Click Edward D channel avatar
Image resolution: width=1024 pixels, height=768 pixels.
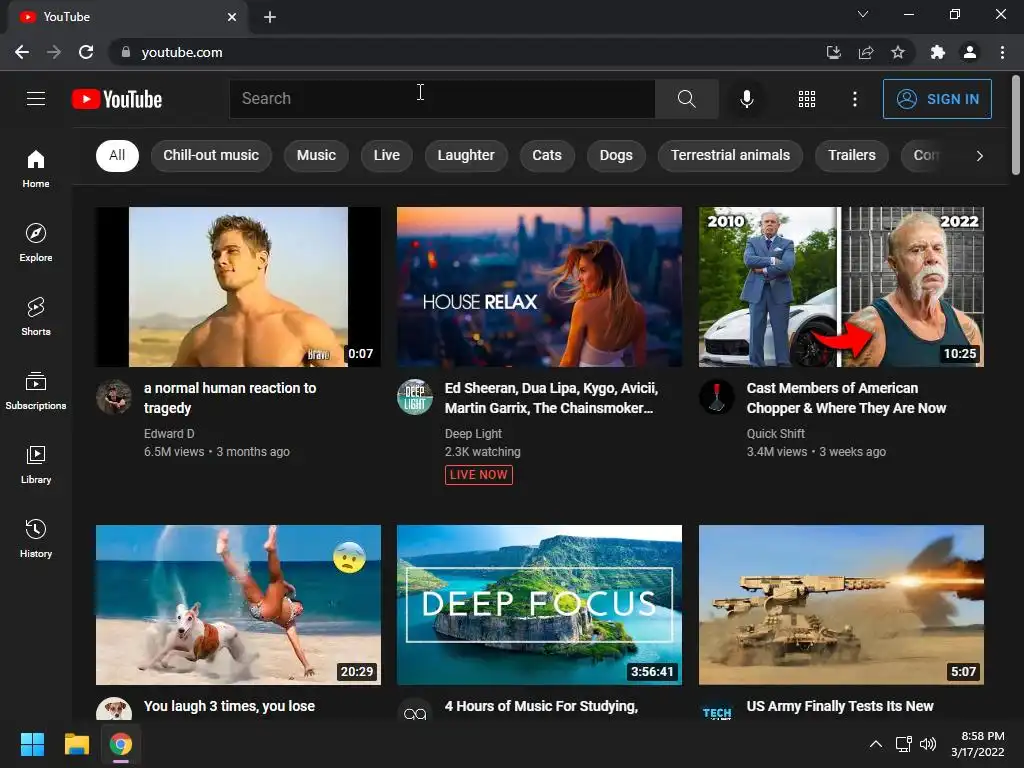pos(114,396)
